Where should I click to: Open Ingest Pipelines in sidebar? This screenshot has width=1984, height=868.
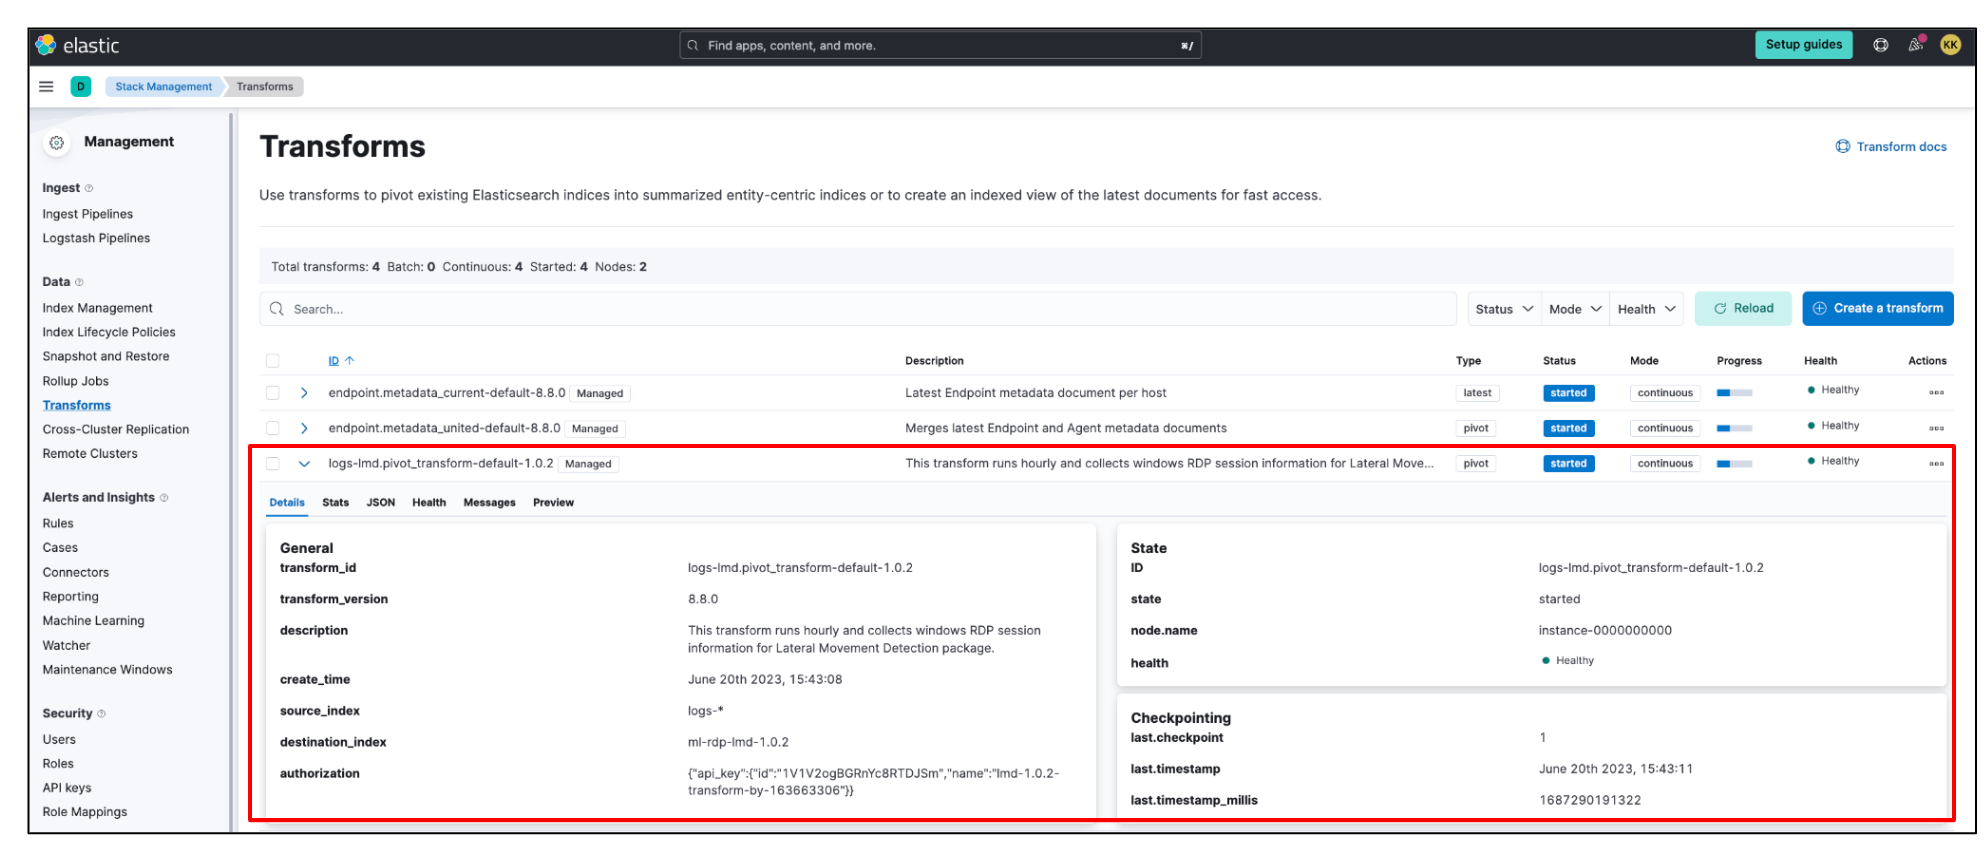point(88,214)
